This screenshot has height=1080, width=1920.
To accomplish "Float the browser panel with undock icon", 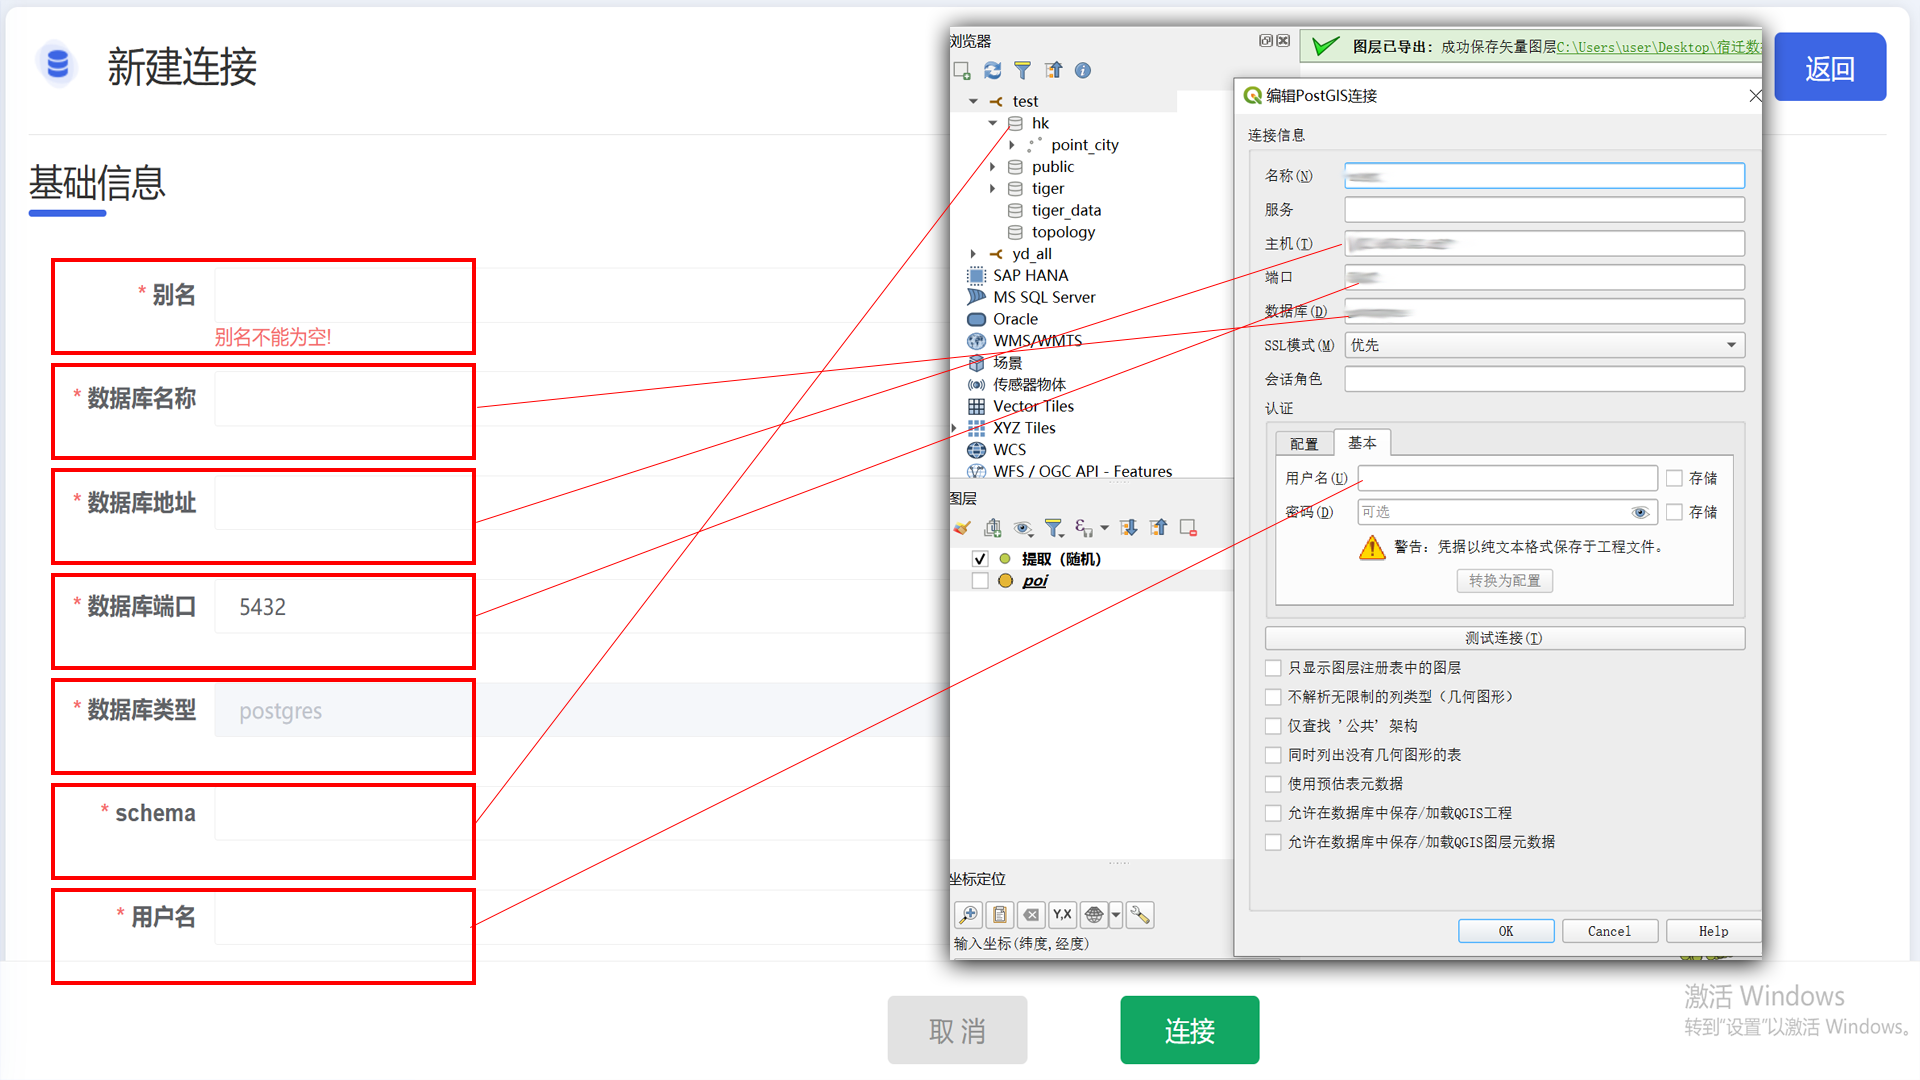I will coord(1266,41).
